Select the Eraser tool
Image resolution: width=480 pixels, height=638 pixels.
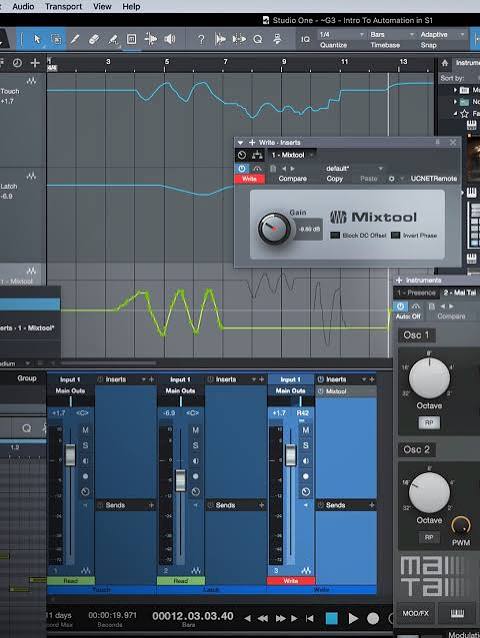(94, 39)
